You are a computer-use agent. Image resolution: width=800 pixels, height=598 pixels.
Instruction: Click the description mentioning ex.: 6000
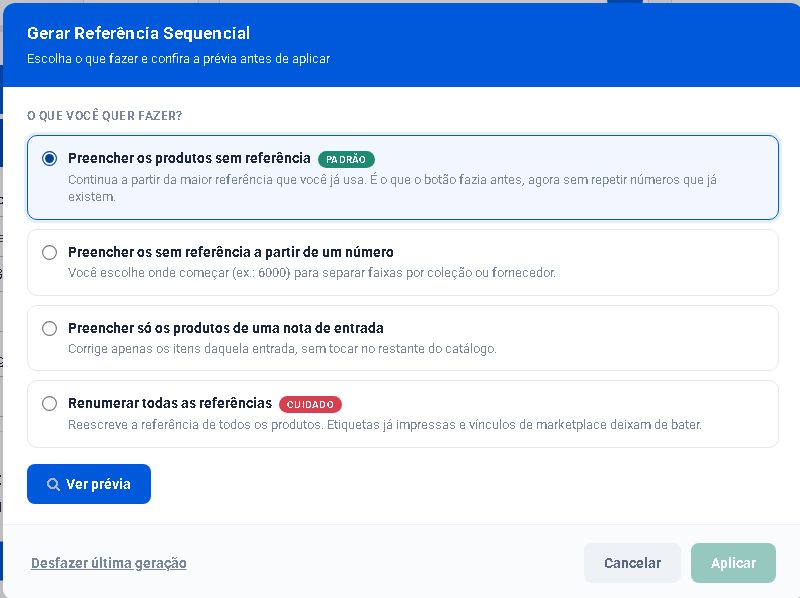[312, 272]
